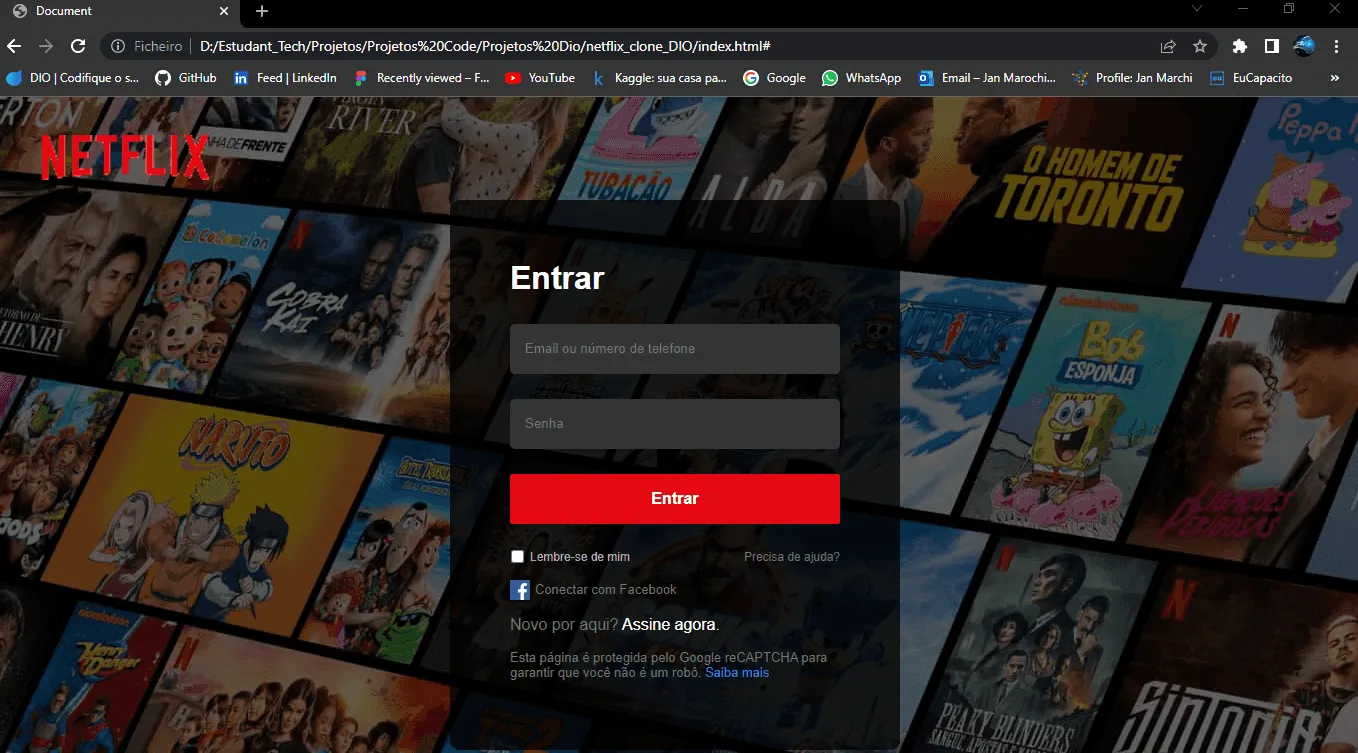Viewport: 1358px width, 753px height.
Task: Open the EuCapacito bookmark
Action: (1251, 77)
